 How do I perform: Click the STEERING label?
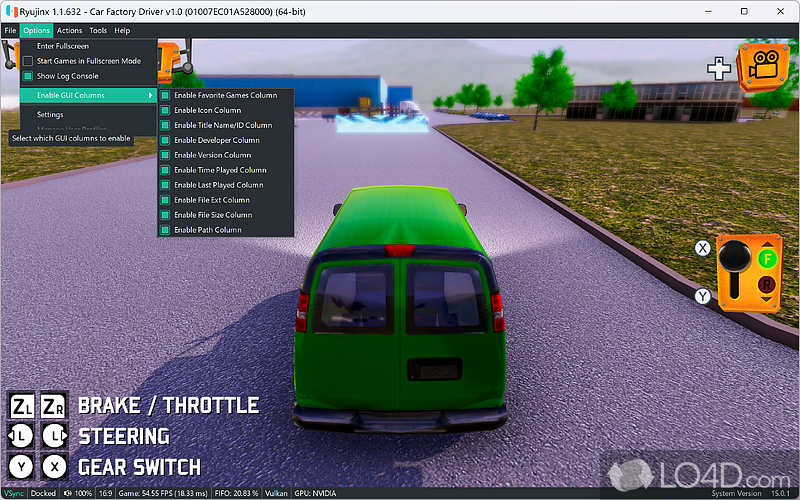coord(124,437)
